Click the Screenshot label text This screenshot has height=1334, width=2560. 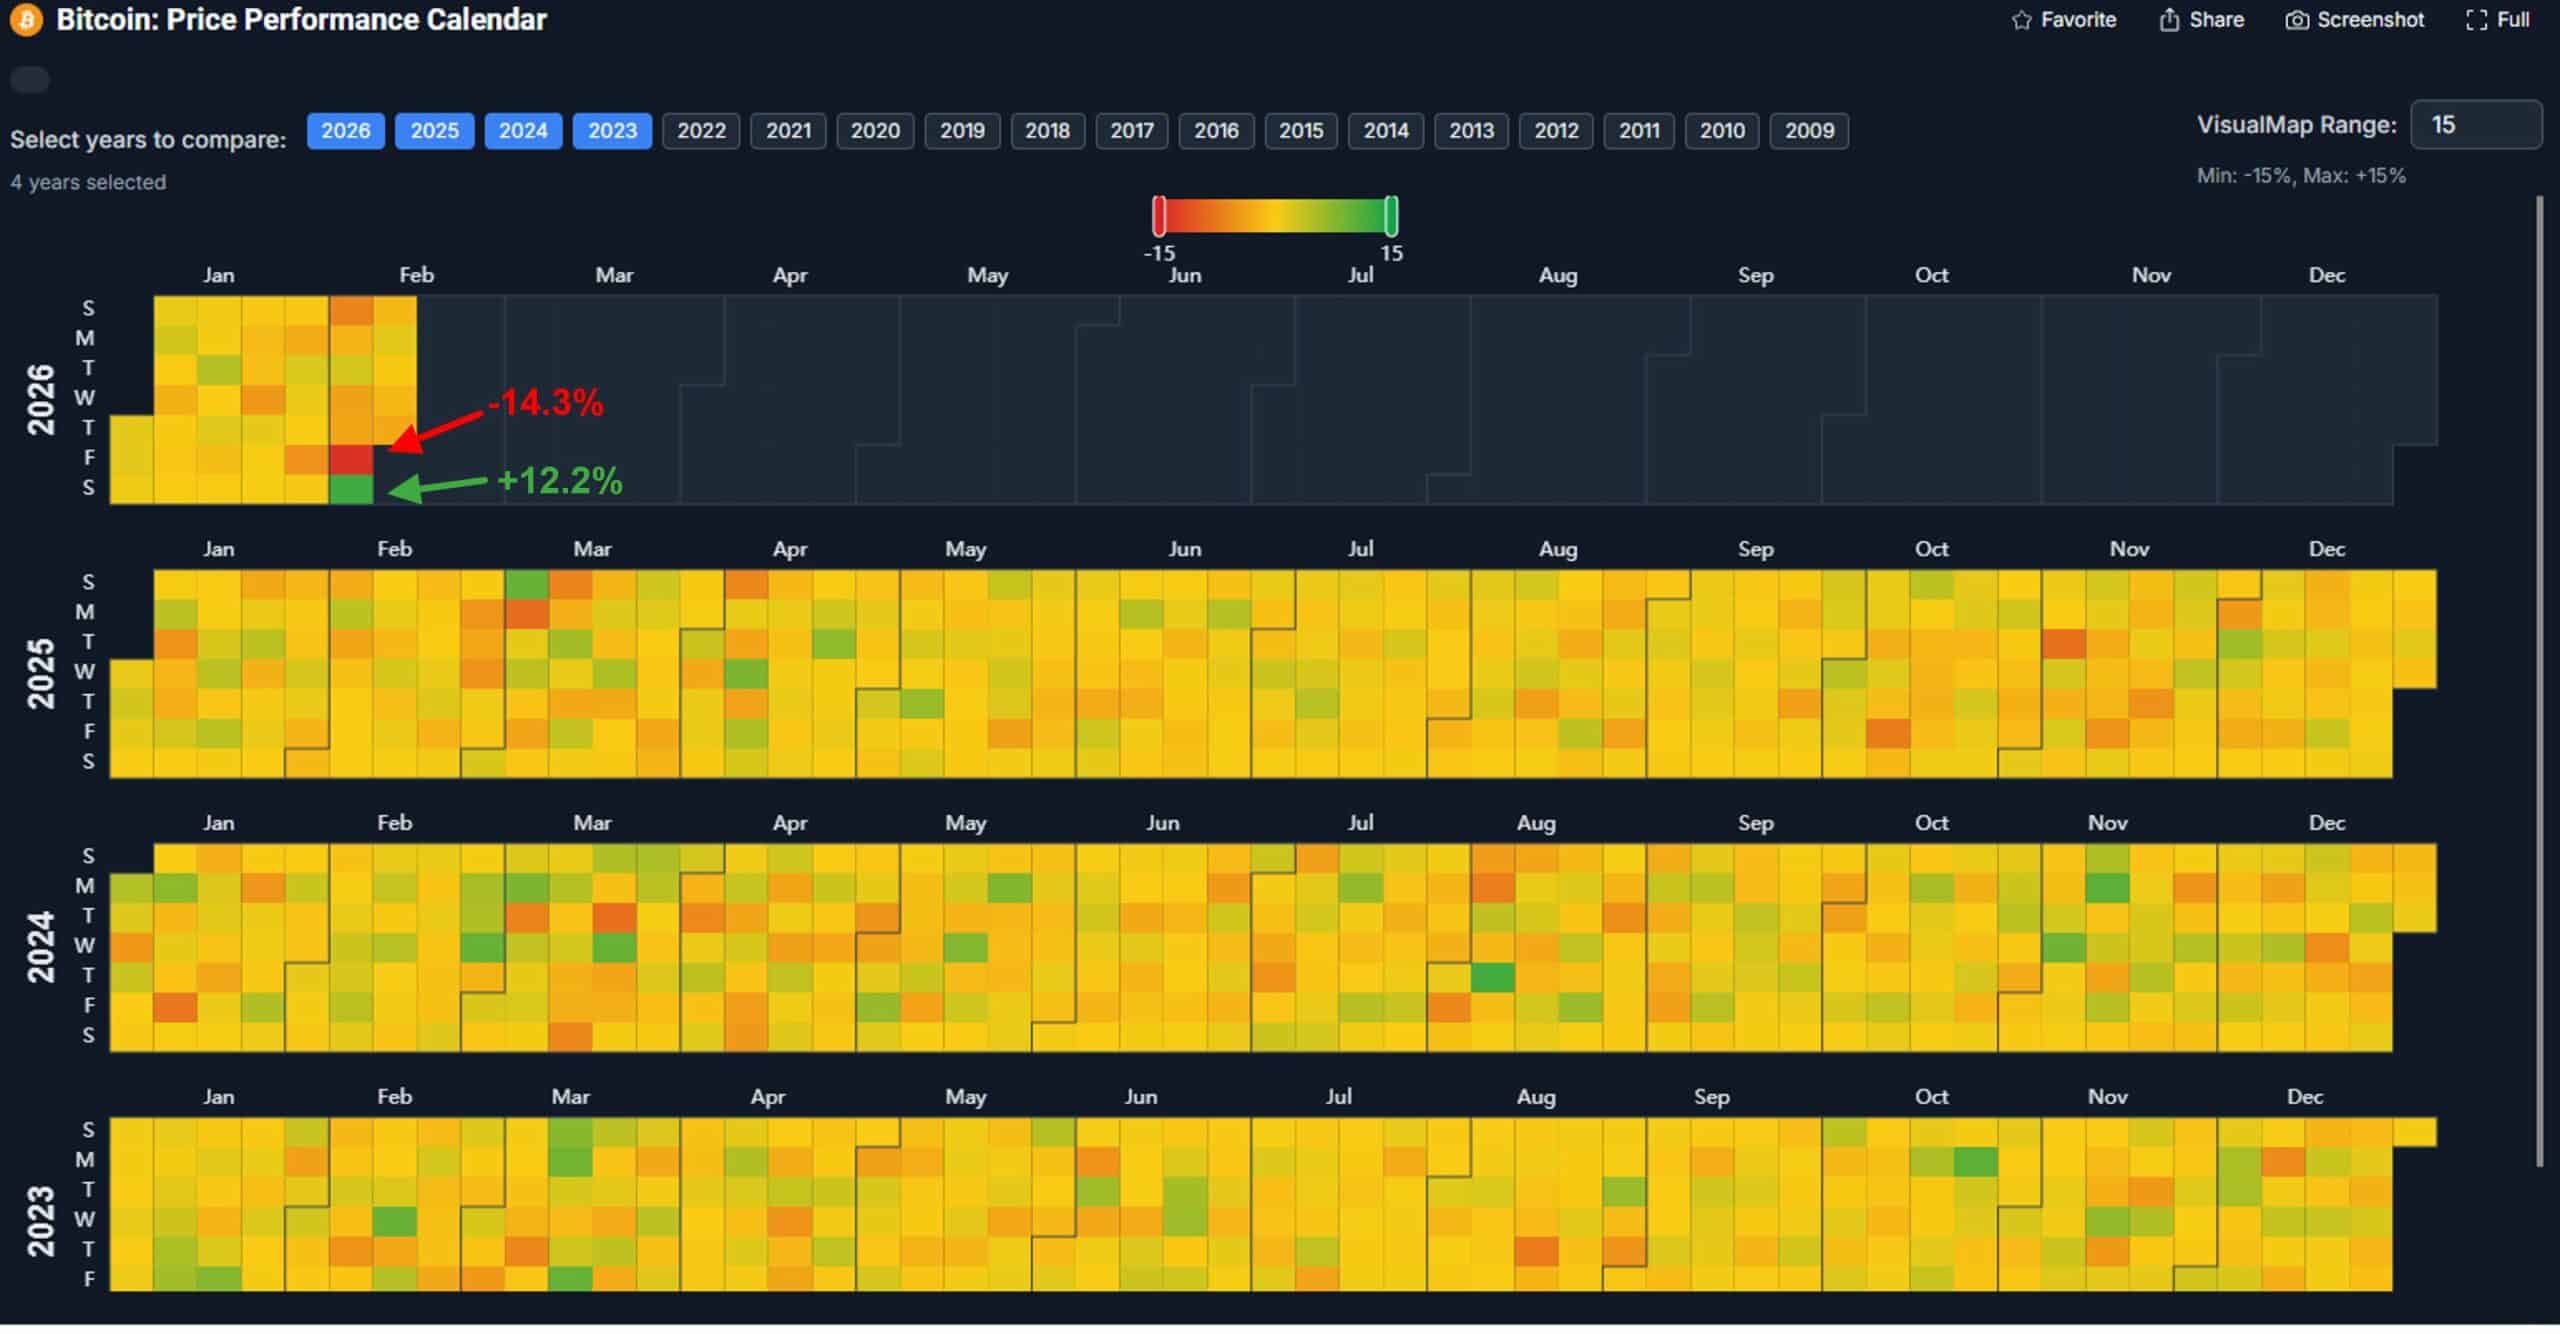(x=2370, y=20)
